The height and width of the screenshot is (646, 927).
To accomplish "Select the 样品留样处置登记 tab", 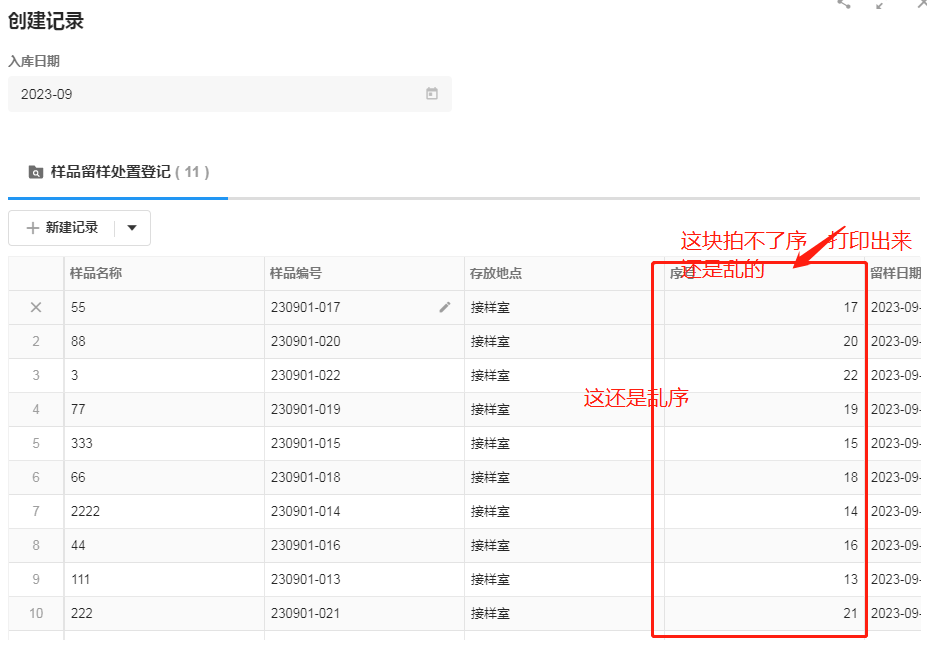I will [118, 172].
